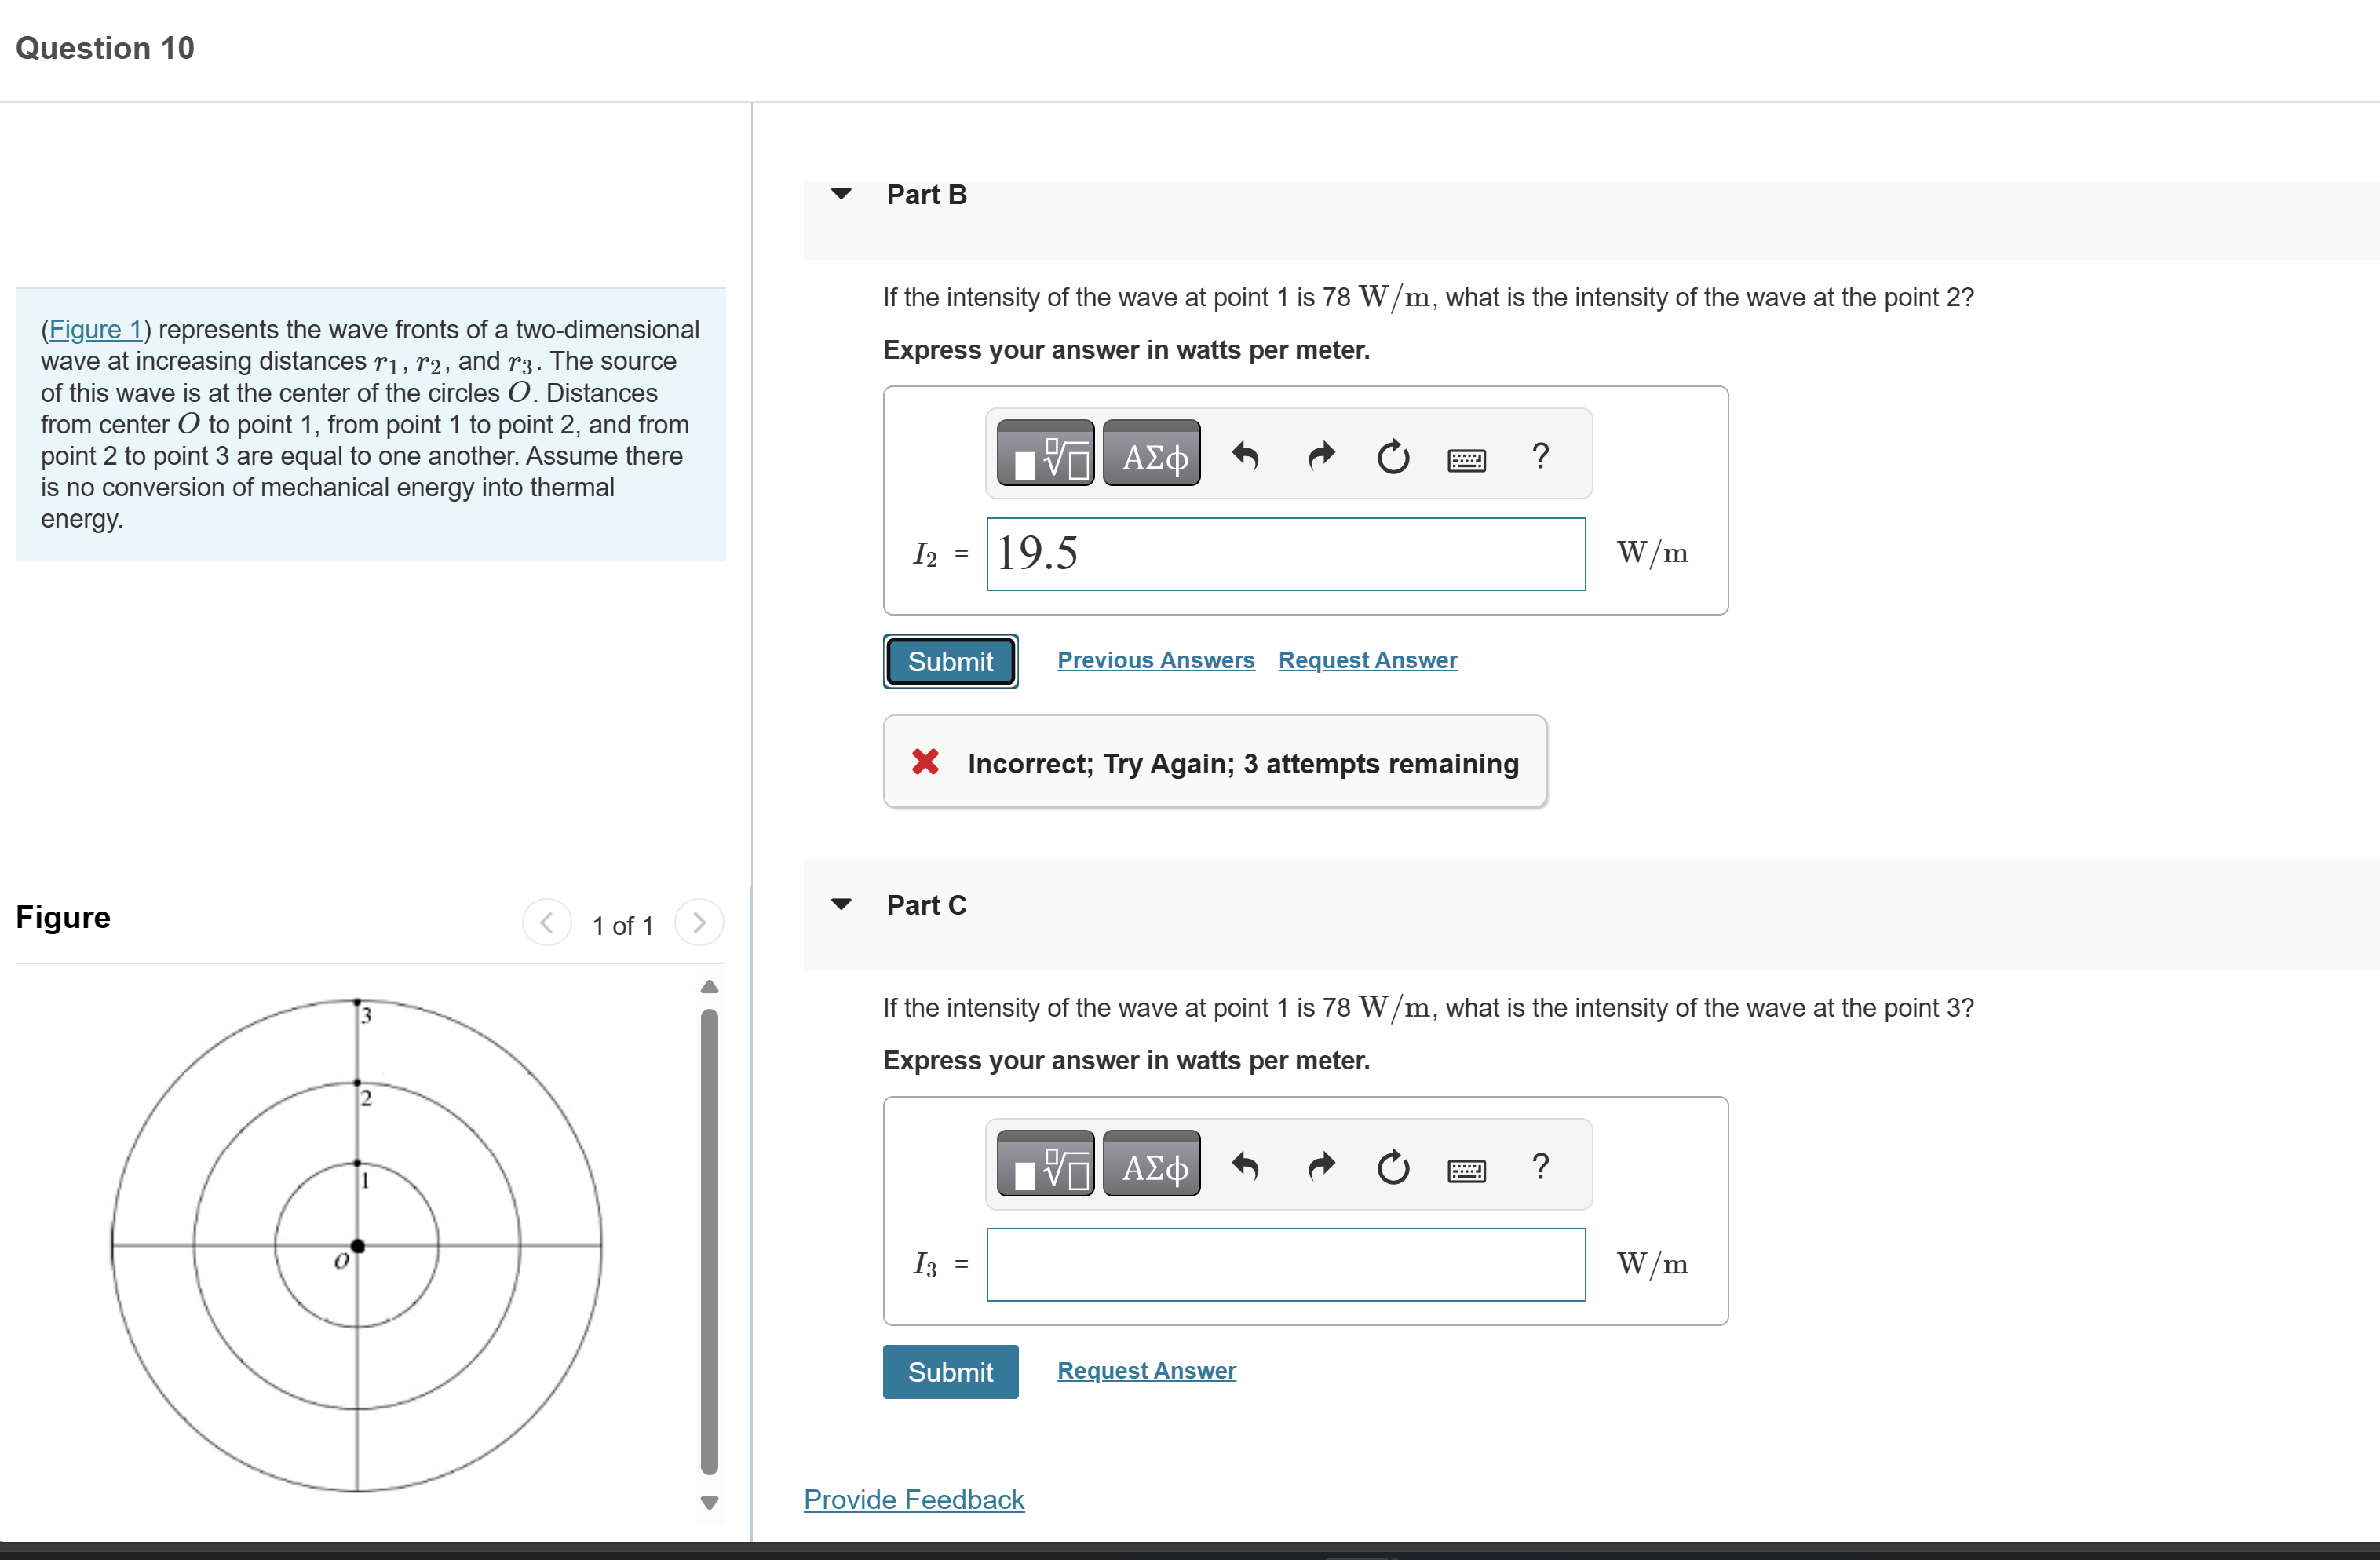The width and height of the screenshot is (2380, 1560).
Task: Click the help question mark in Part C
Action: [1540, 1166]
